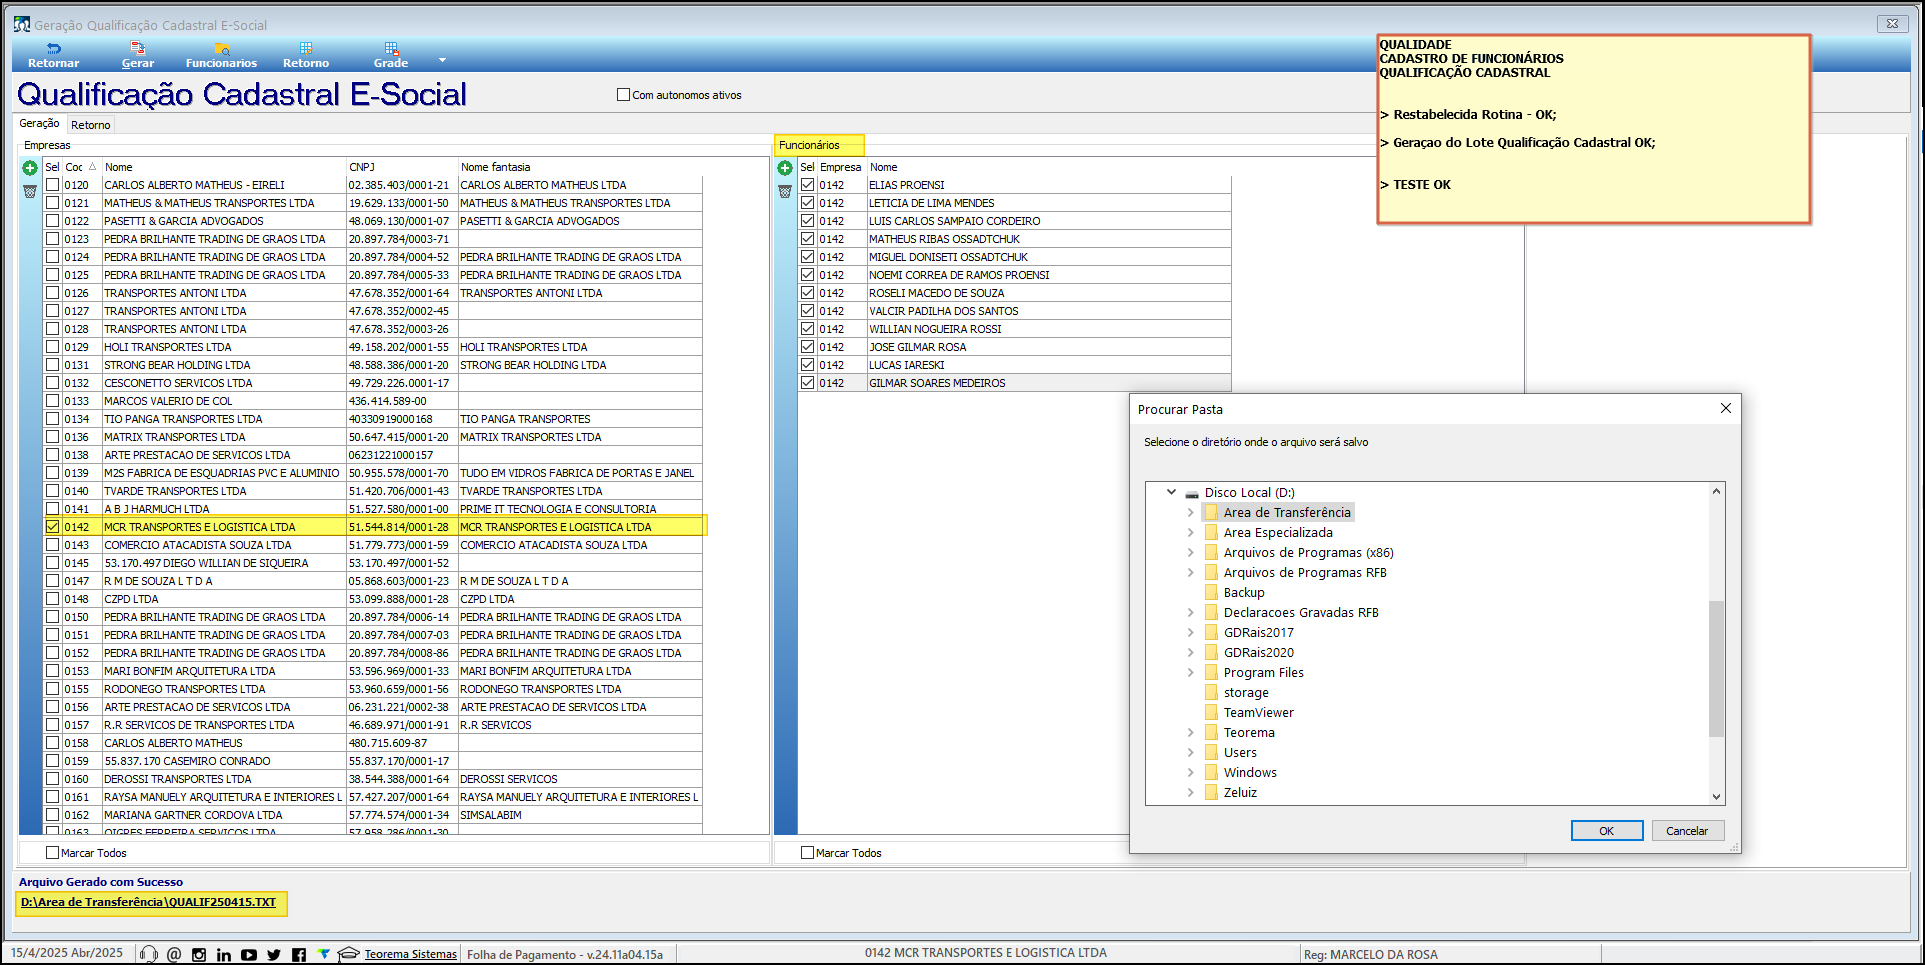The image size is (1925, 965).
Task: Open the generated file path link QUALIF250415.TXT
Action: (148, 902)
